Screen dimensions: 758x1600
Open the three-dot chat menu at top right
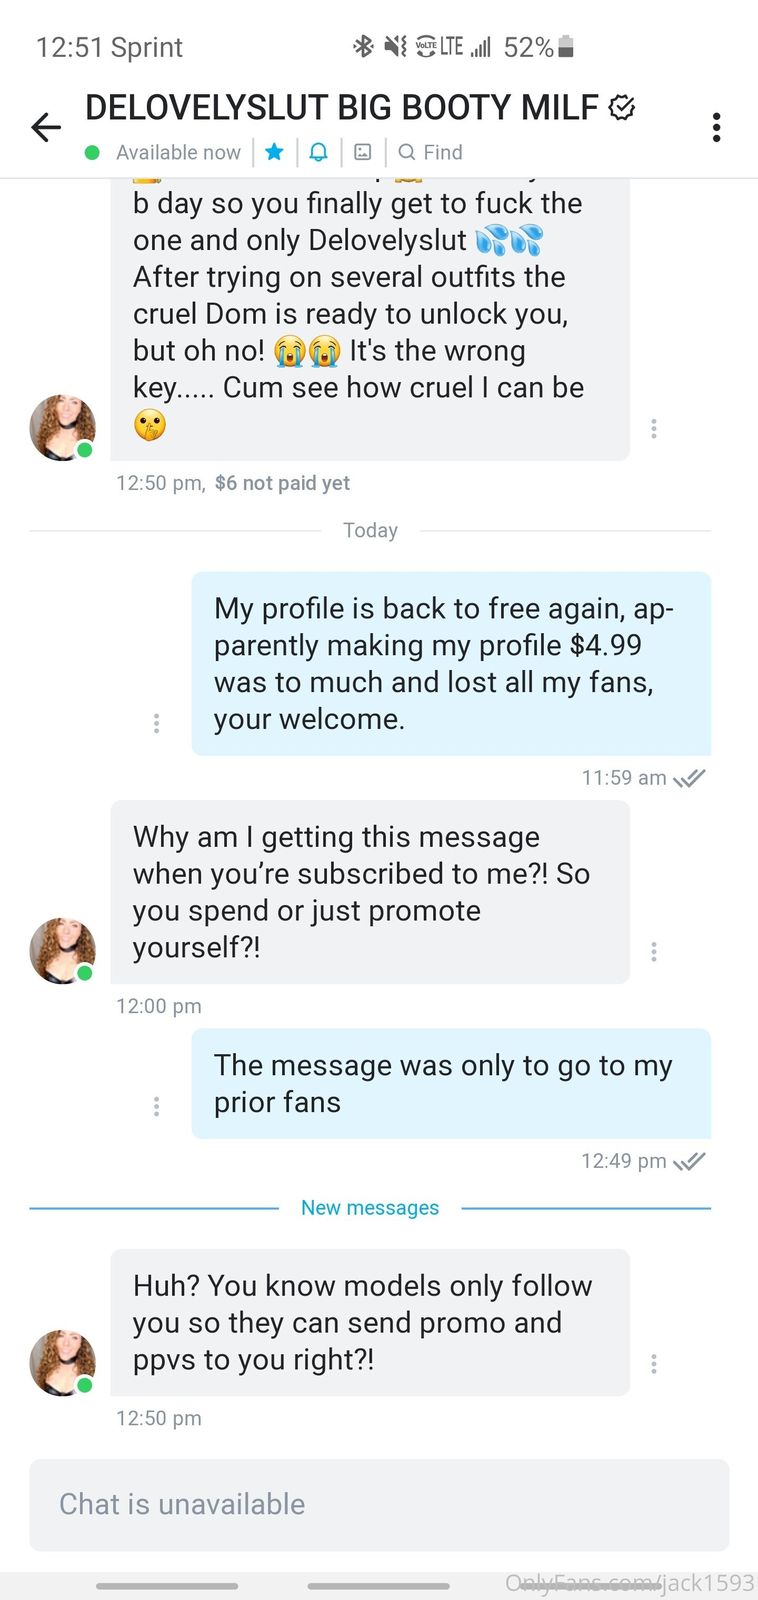pyautogui.click(x=716, y=127)
